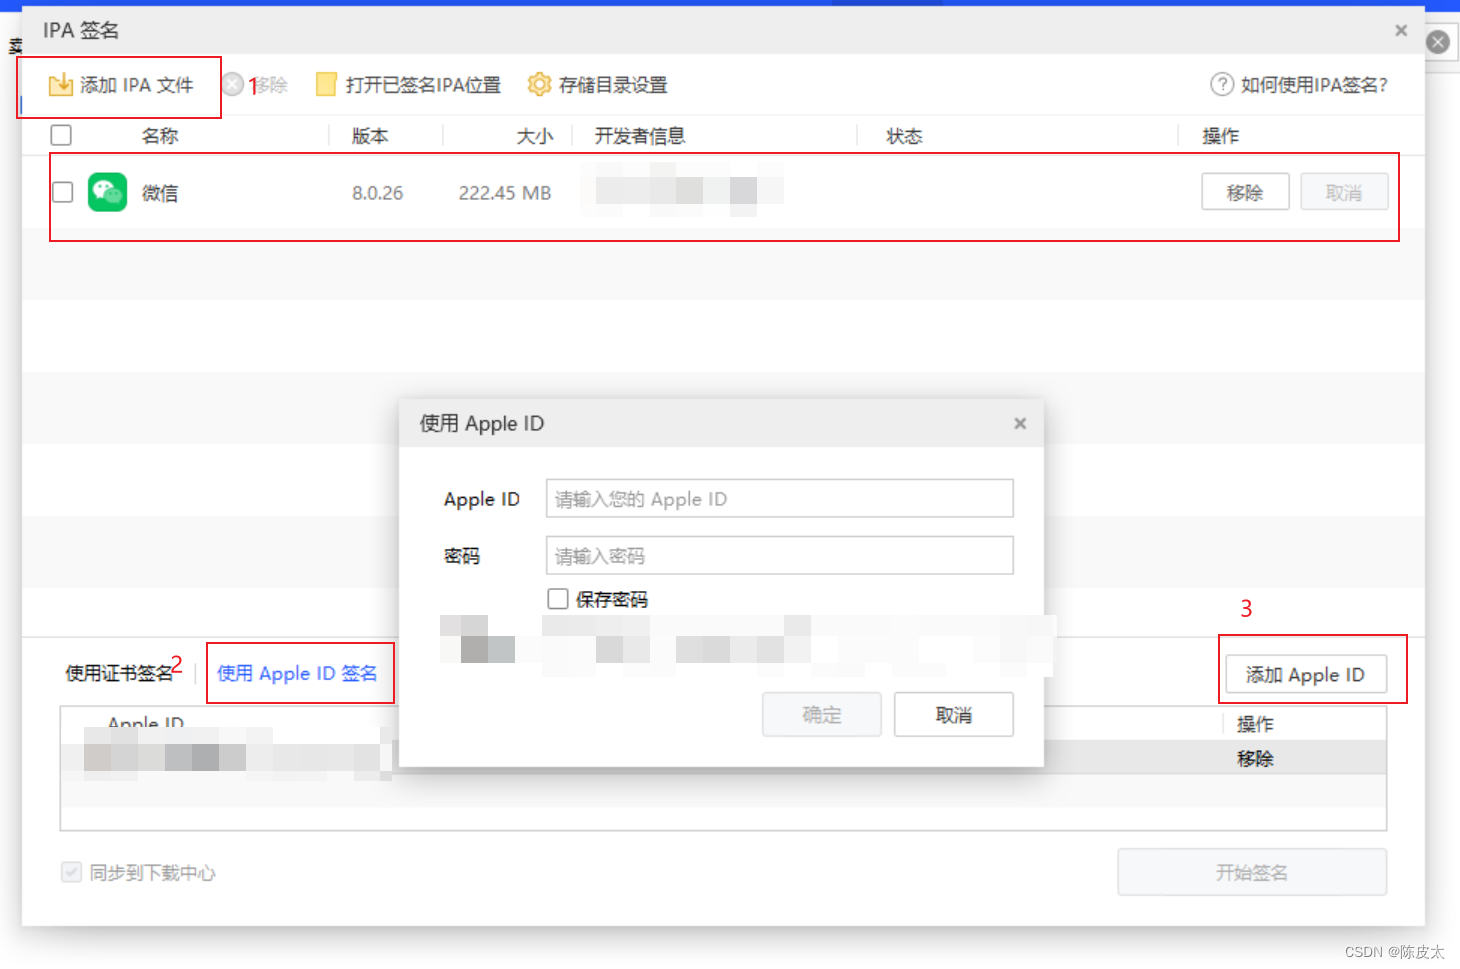Remove the WeChat IPA with 移除 button
Screen dimensions: 1460x969
(1245, 192)
